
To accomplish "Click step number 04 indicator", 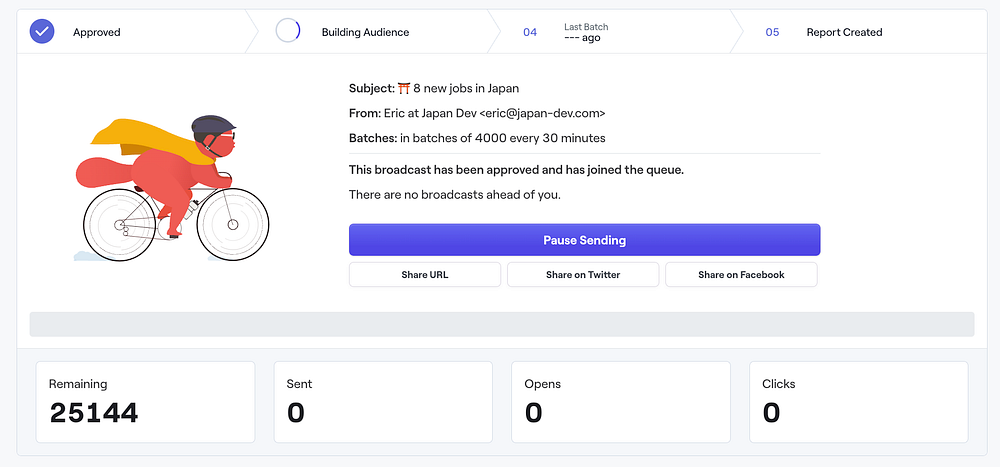I will 530,32.
